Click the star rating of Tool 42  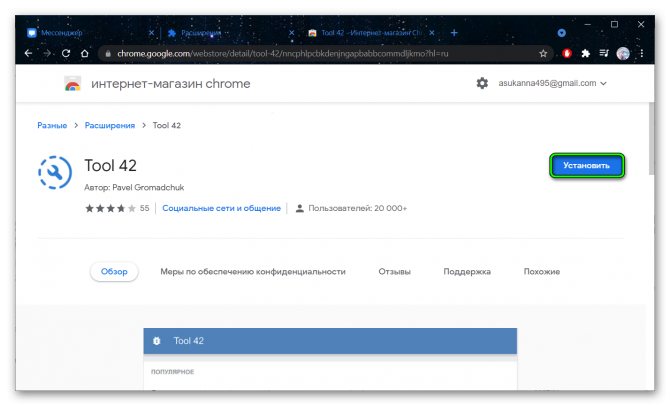click(x=110, y=208)
